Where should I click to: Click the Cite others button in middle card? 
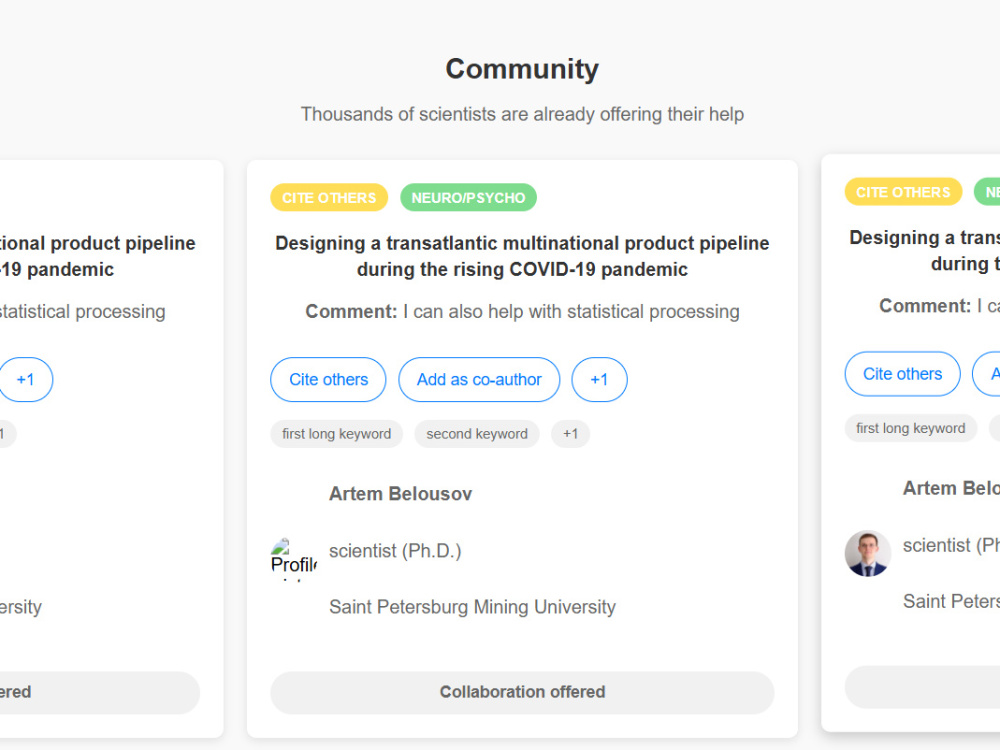tap(328, 379)
